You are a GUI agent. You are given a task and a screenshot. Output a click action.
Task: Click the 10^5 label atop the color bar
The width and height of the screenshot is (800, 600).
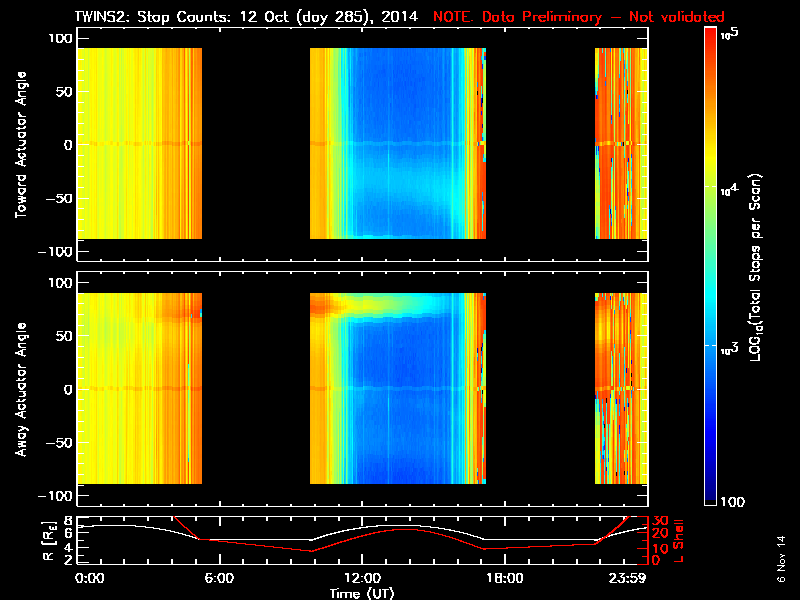point(730,34)
